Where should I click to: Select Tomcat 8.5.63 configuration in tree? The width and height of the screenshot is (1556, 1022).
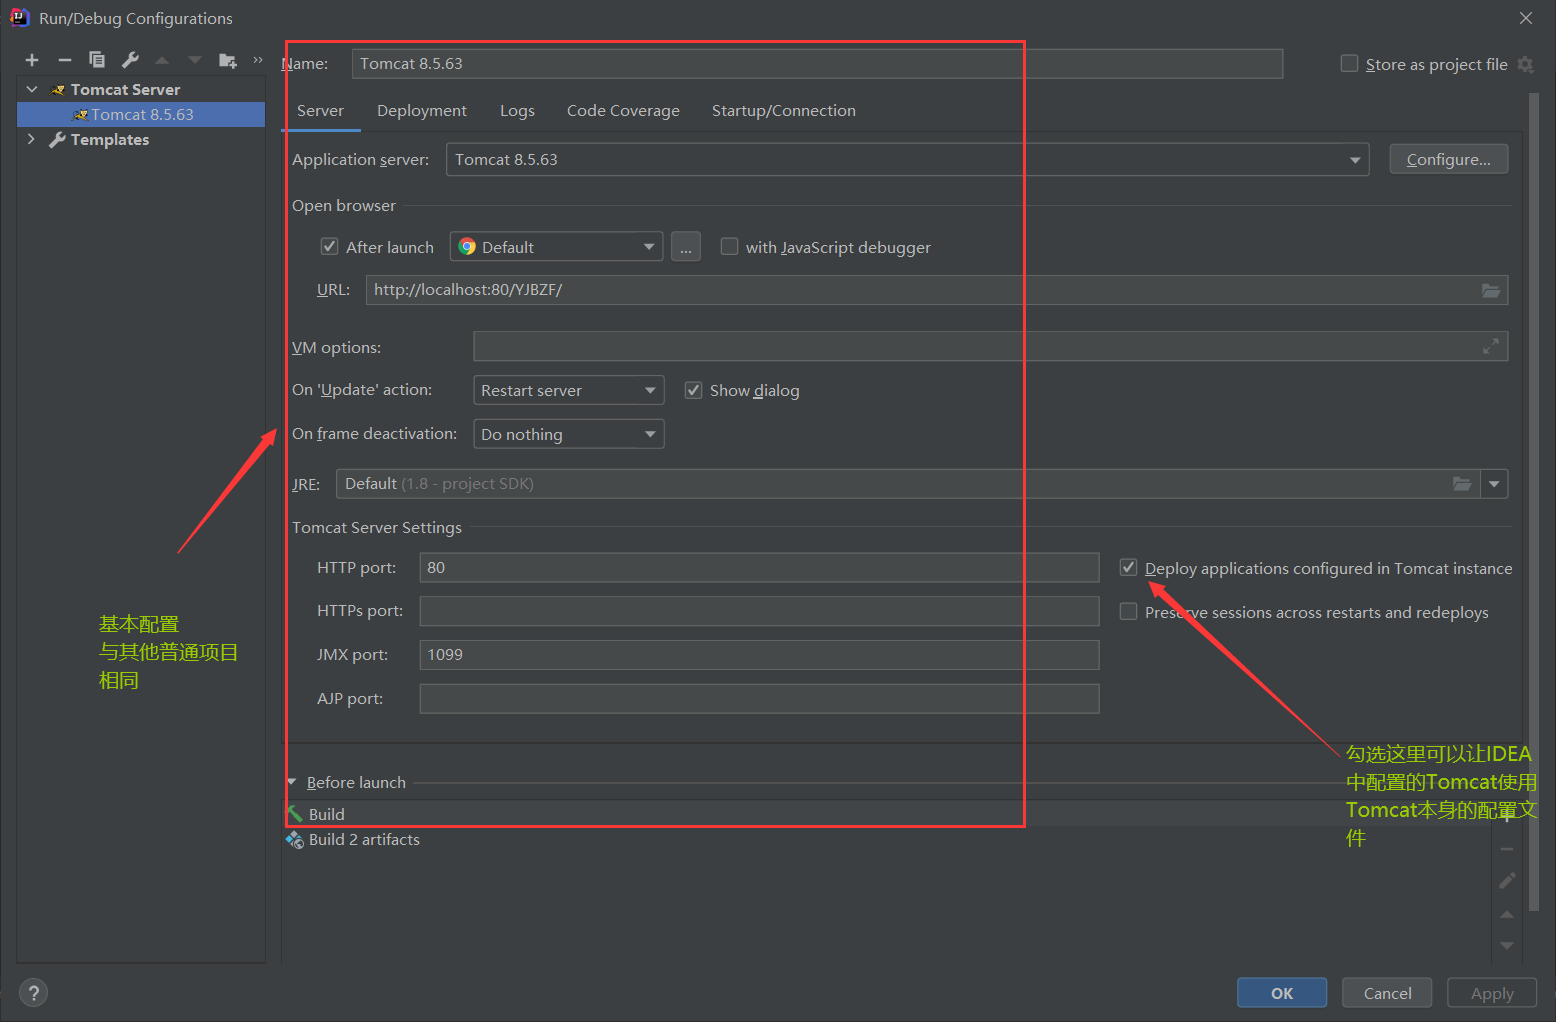141,114
